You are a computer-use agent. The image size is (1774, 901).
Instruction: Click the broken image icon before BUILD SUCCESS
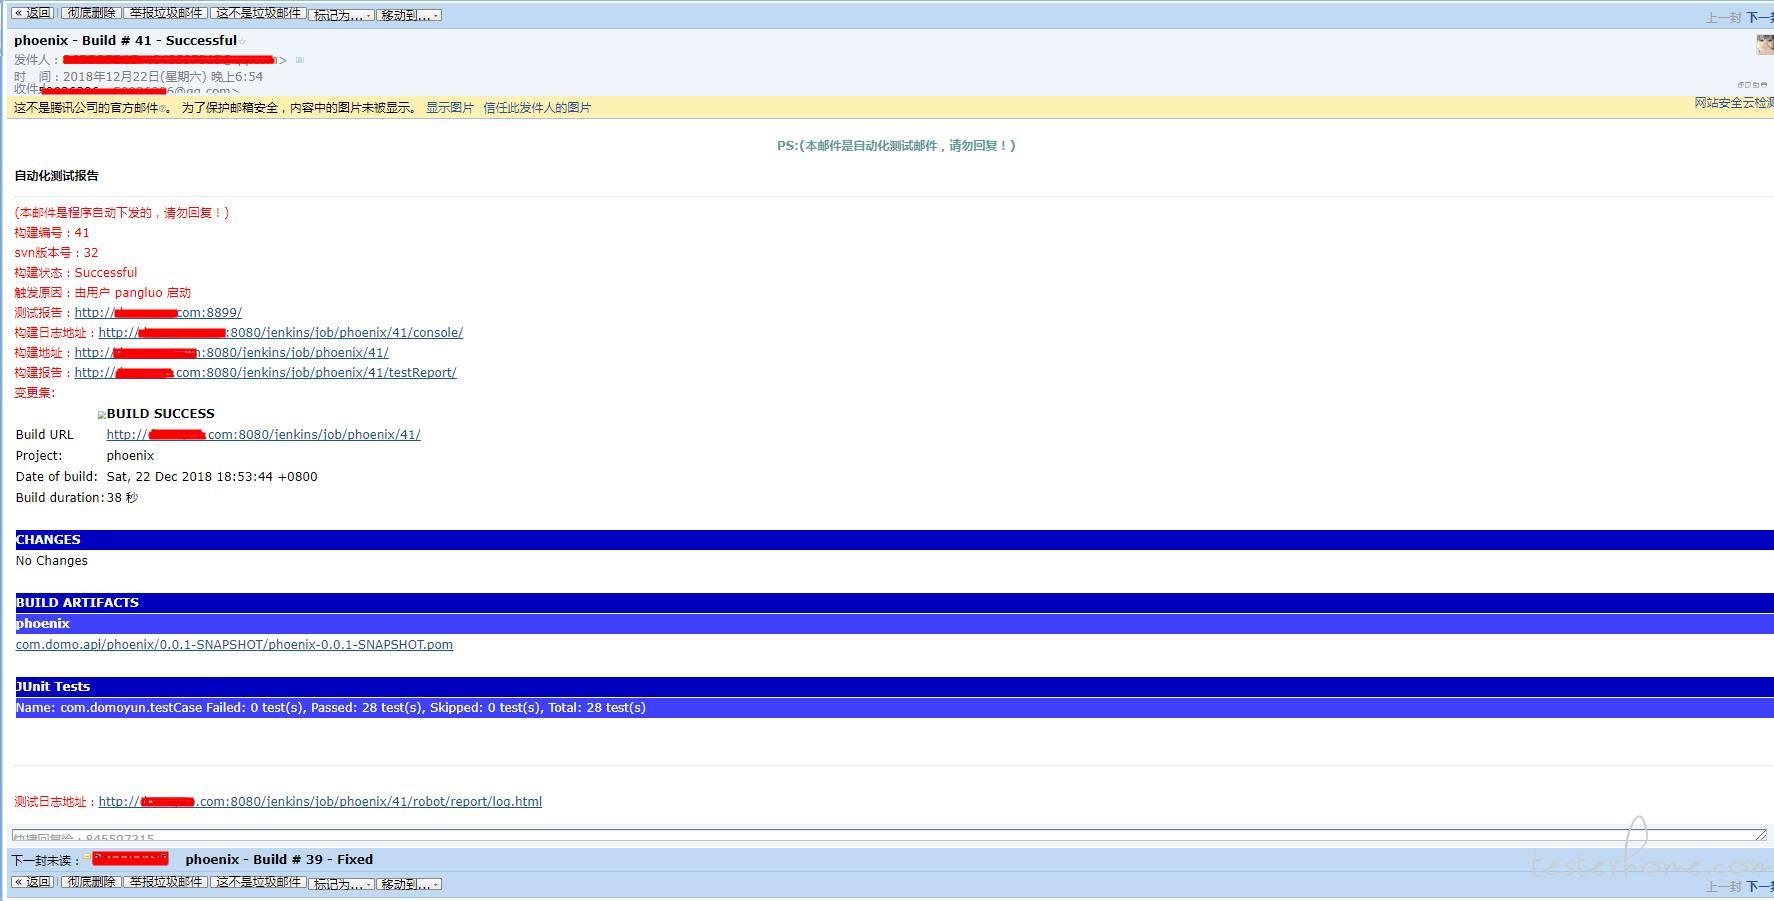tap(101, 414)
